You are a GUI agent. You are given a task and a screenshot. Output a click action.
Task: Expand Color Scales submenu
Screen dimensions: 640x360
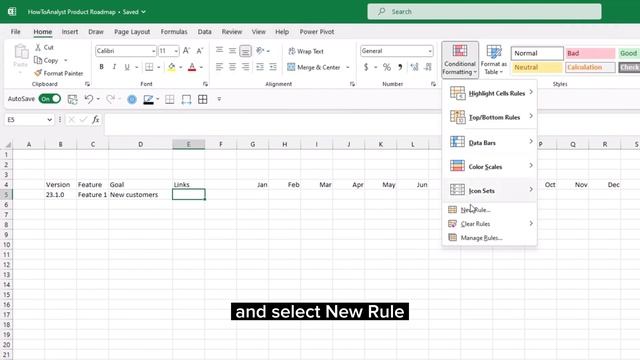click(489, 167)
